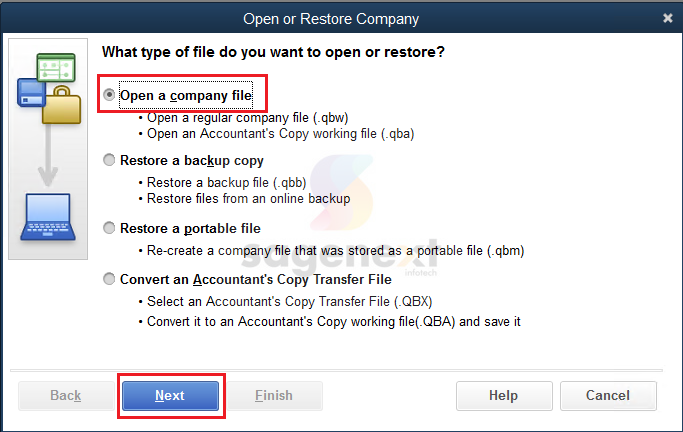Open Help for this dialog
Screen dimensions: 683x432
pyautogui.click(x=504, y=395)
